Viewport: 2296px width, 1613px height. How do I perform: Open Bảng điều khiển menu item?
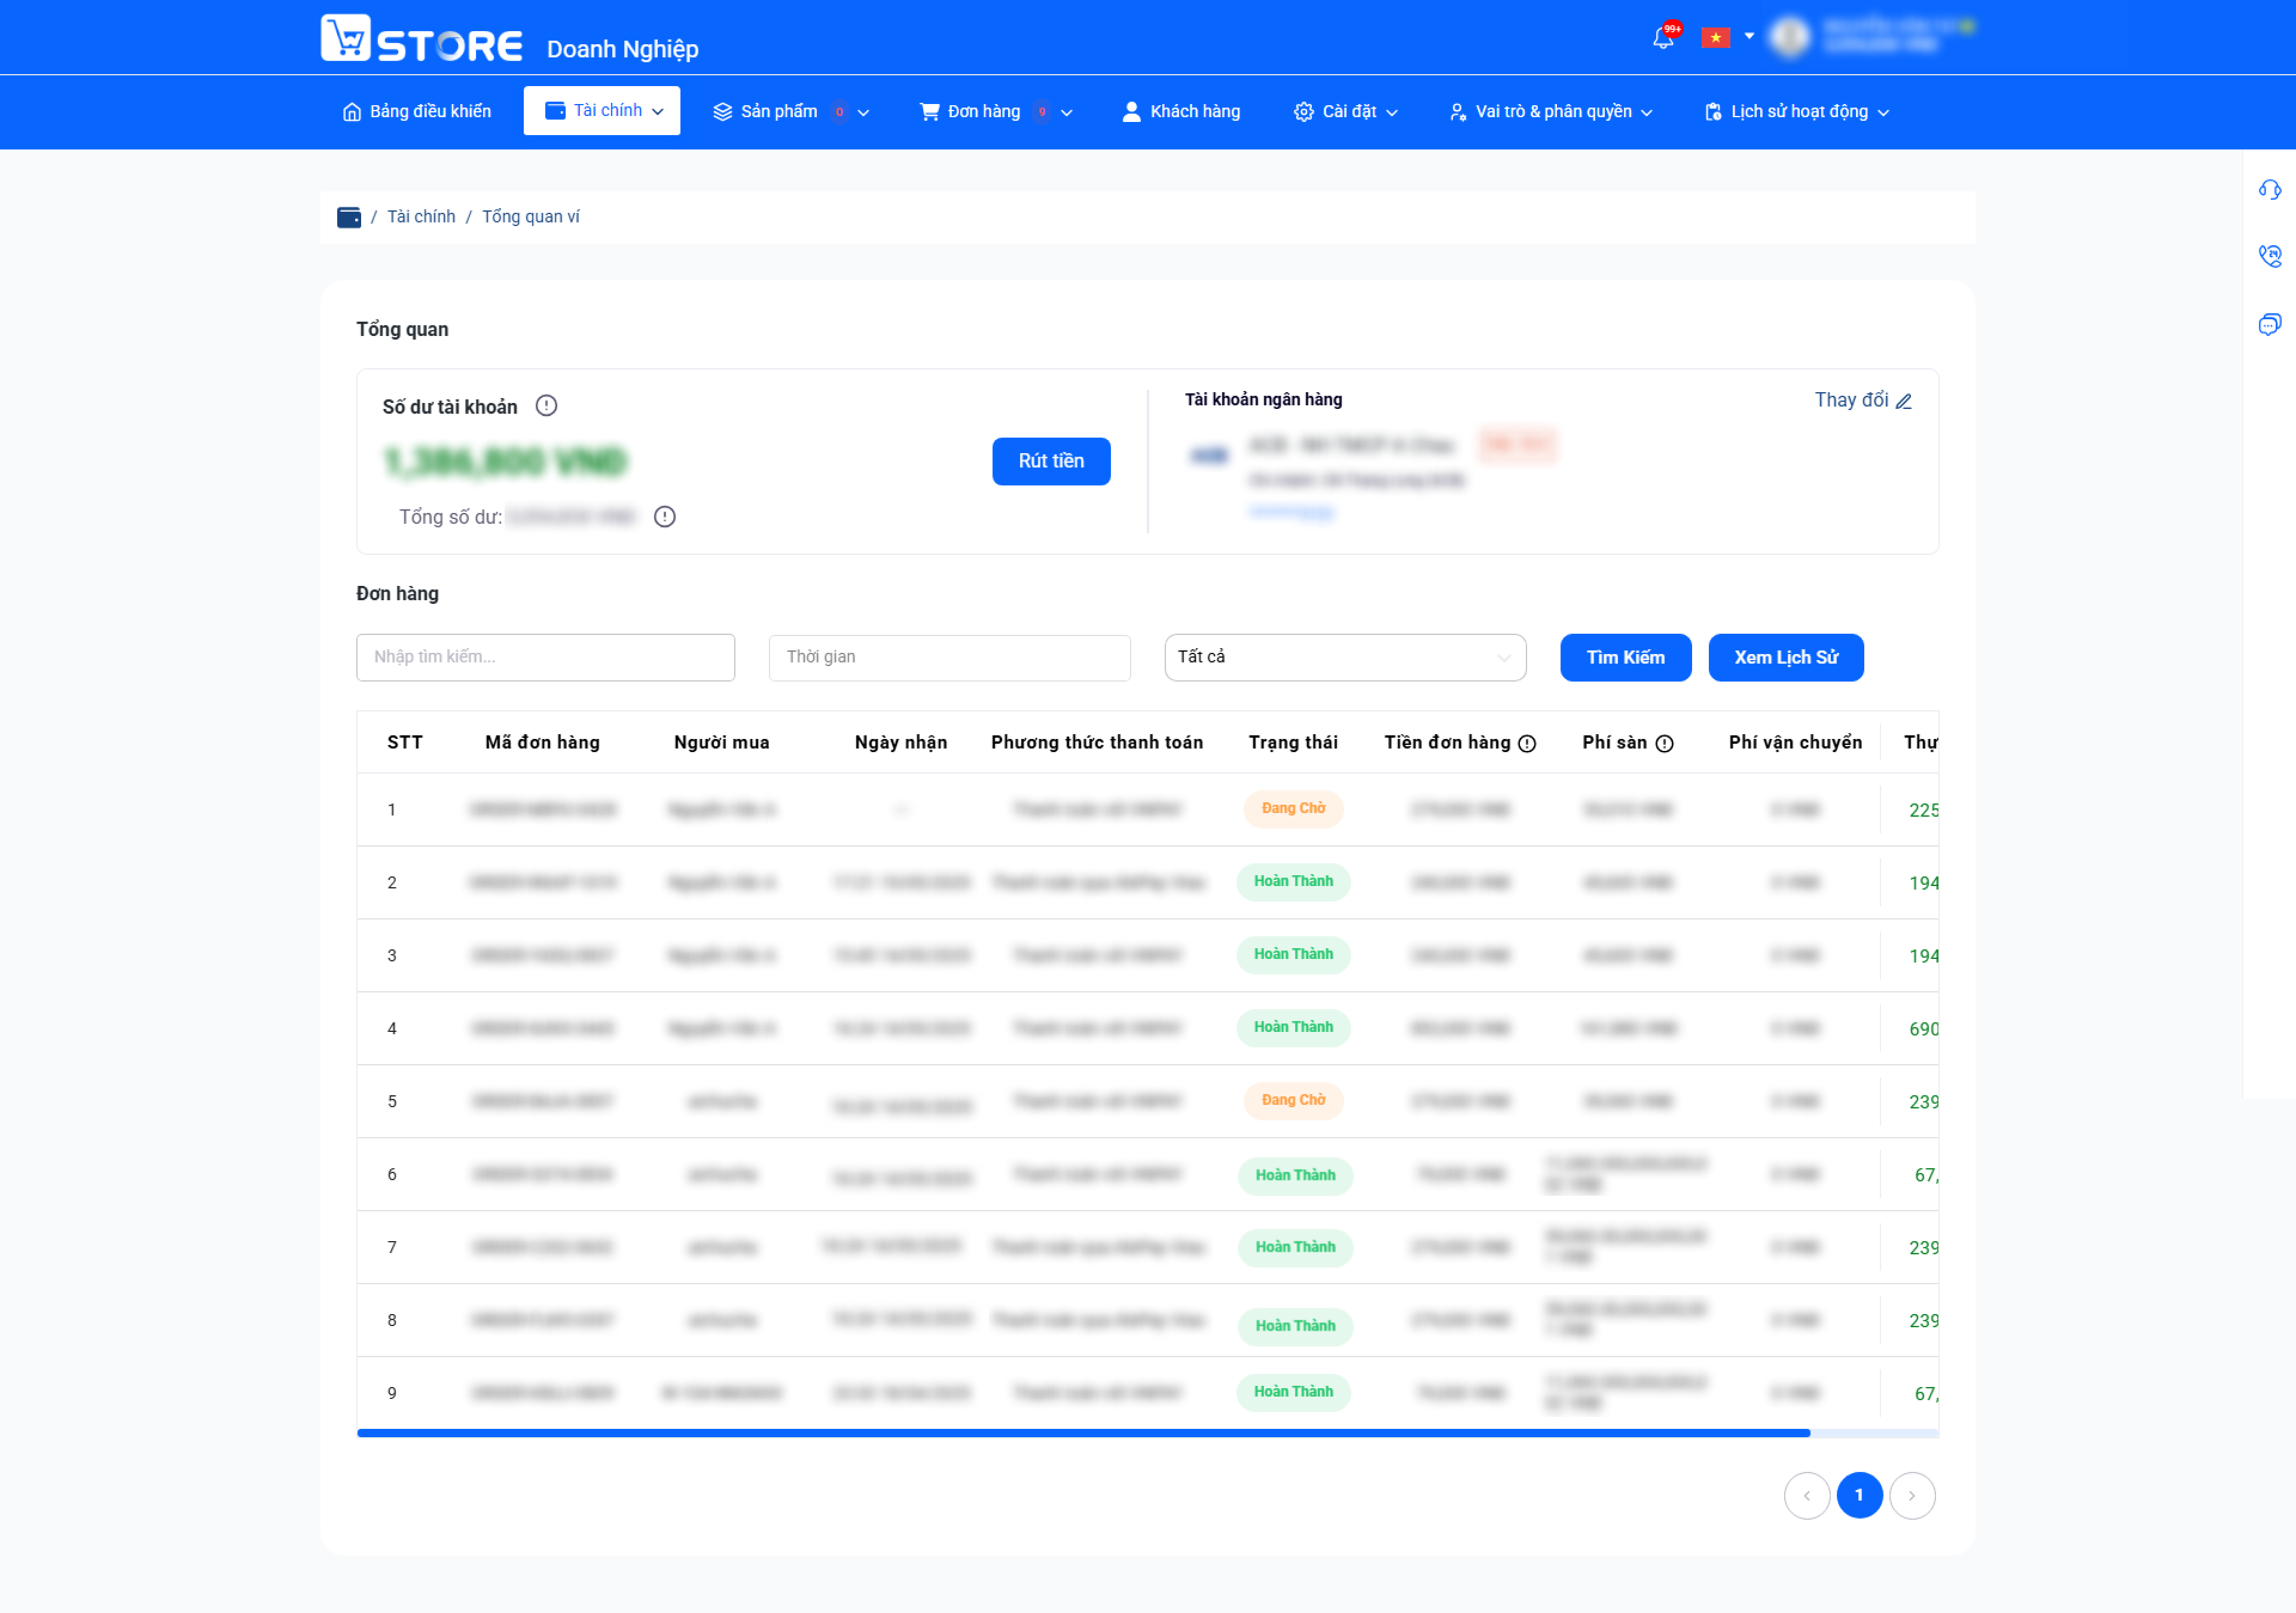pyautogui.click(x=417, y=112)
